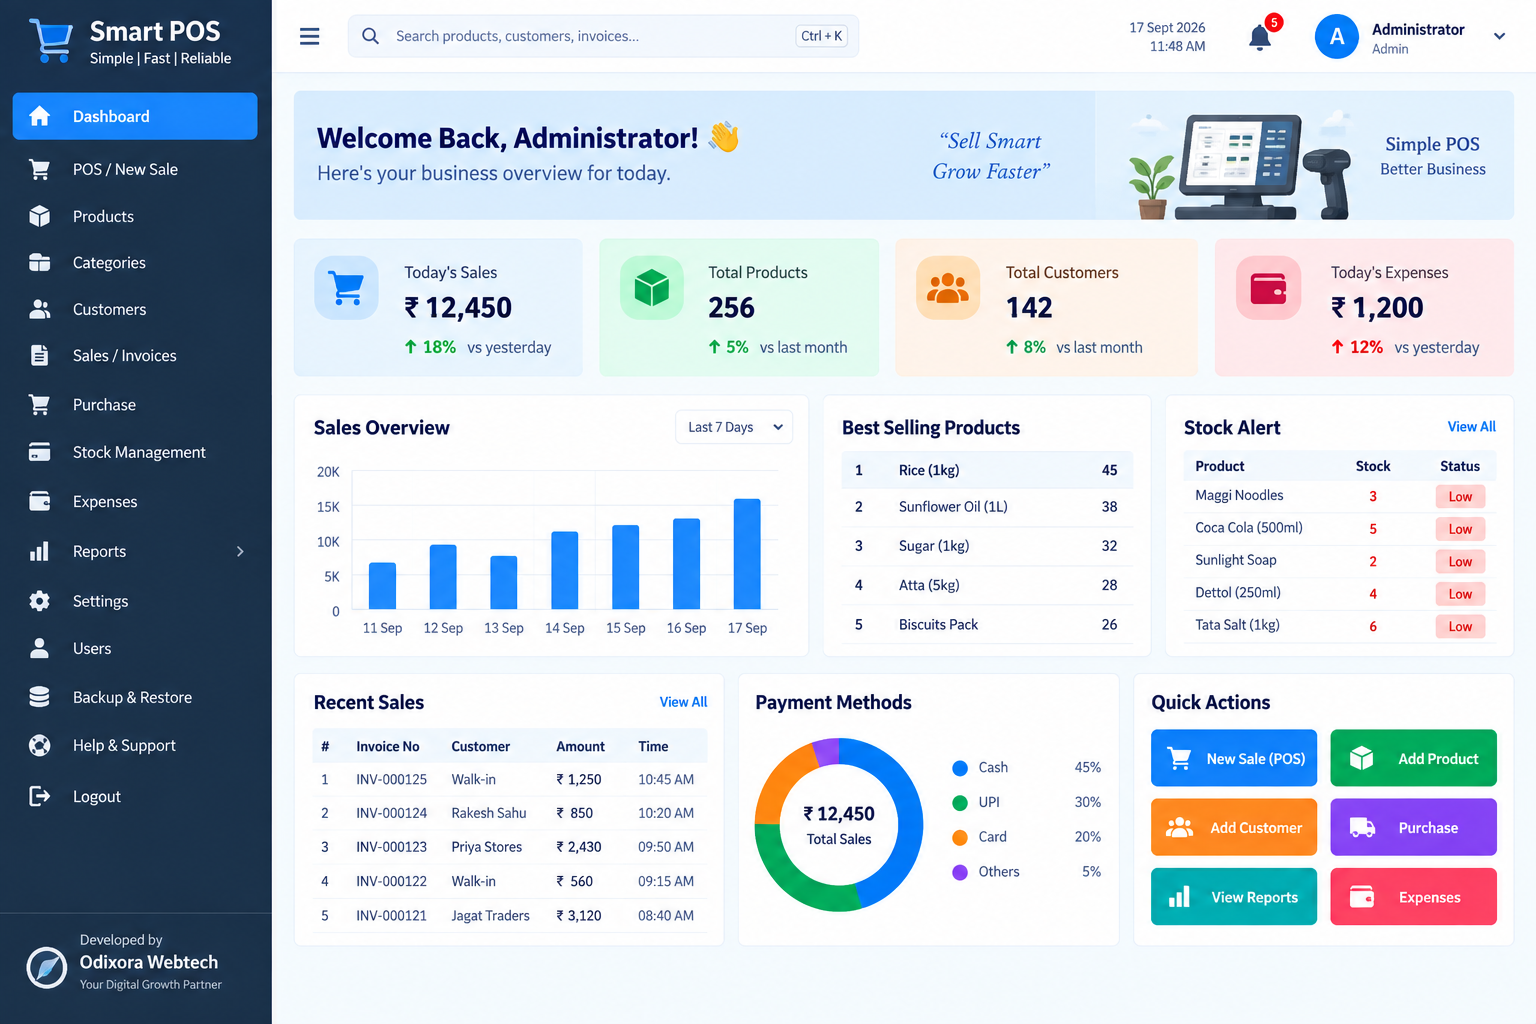The width and height of the screenshot is (1536, 1024).
Task: Open Sales / Invoices page
Action: [x=135, y=355]
